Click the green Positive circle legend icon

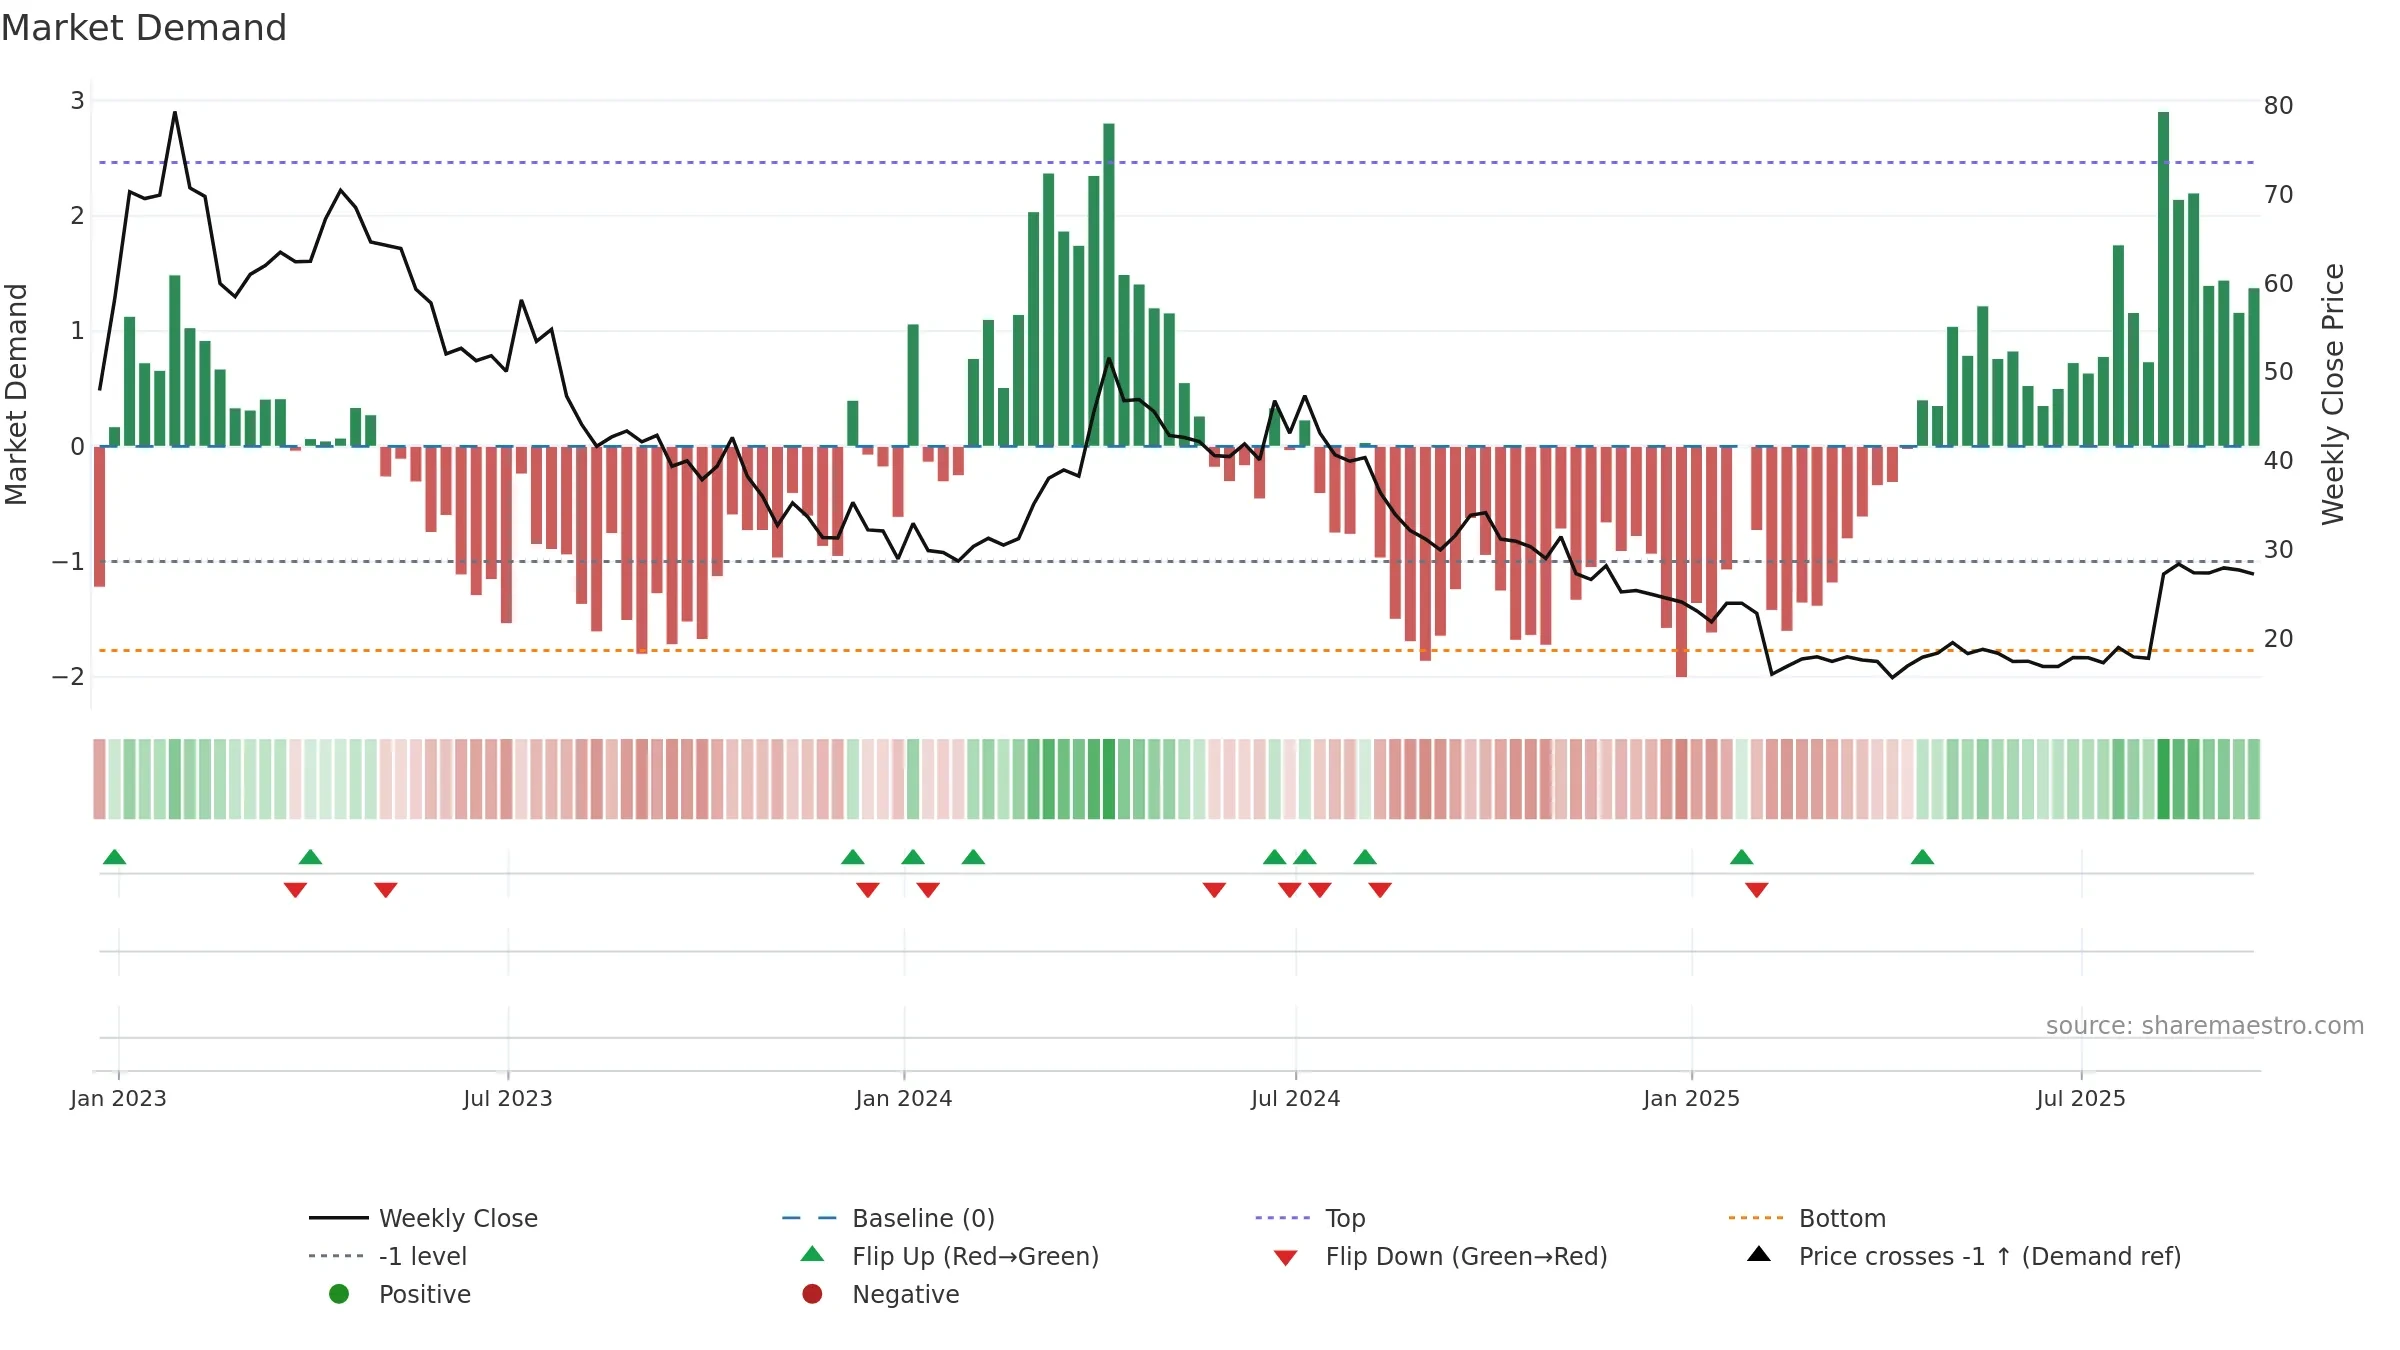339,1294
